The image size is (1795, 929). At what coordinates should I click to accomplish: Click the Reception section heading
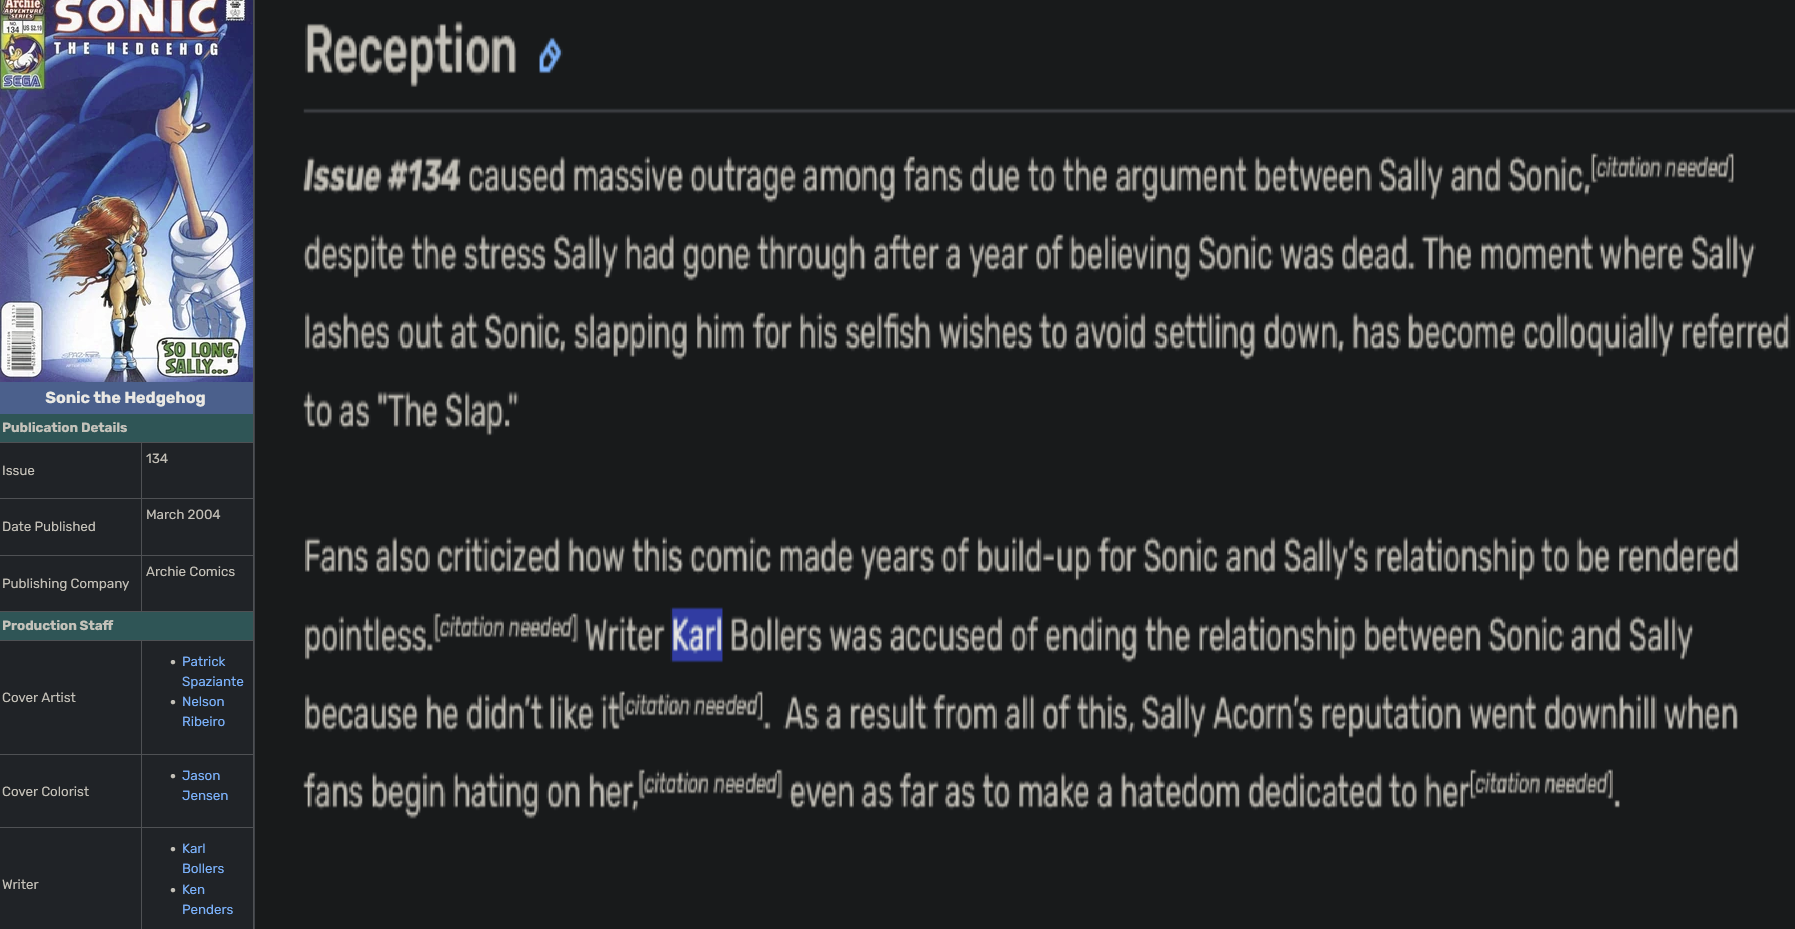(410, 52)
